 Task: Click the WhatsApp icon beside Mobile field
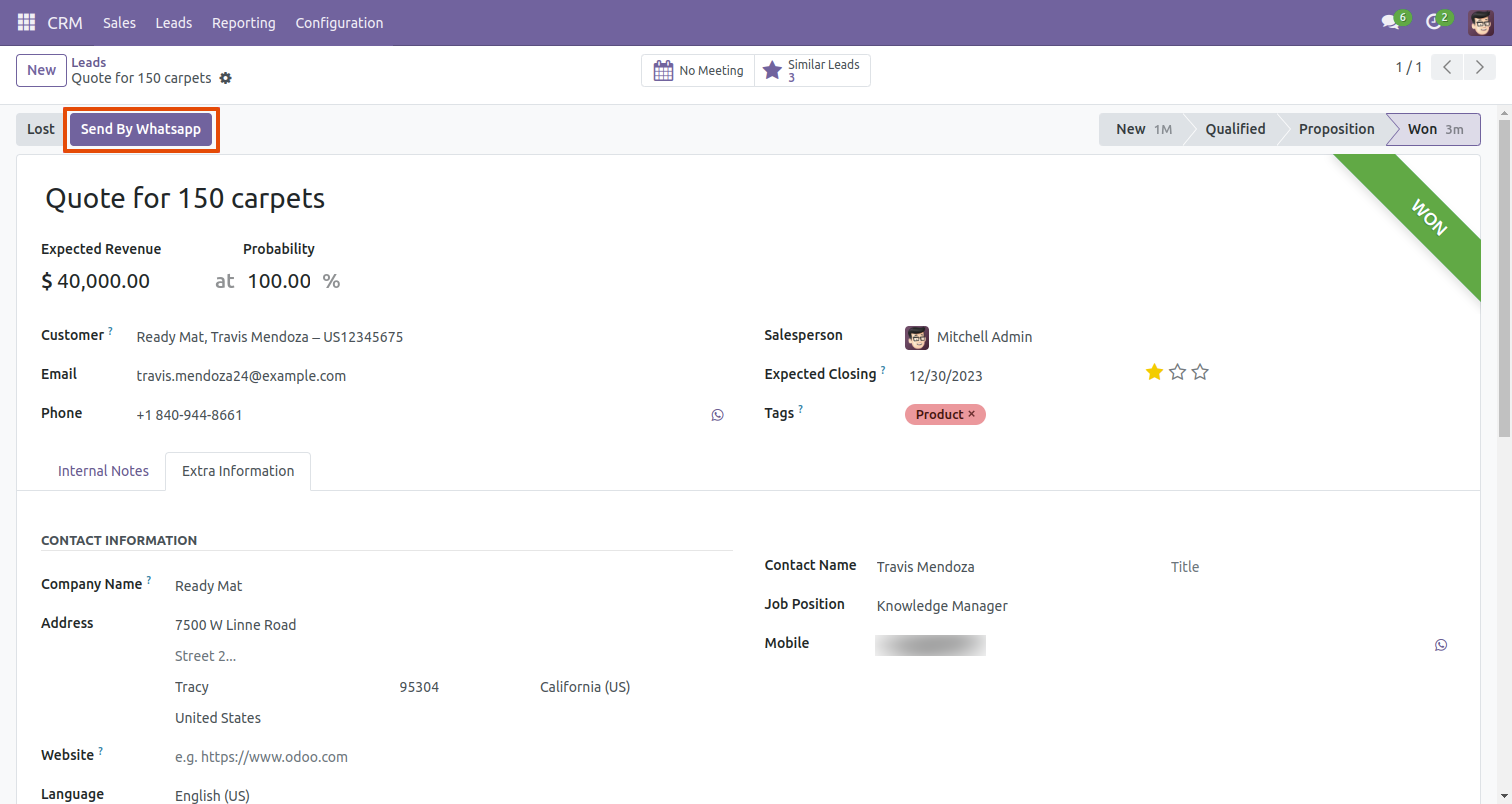tap(1440, 645)
